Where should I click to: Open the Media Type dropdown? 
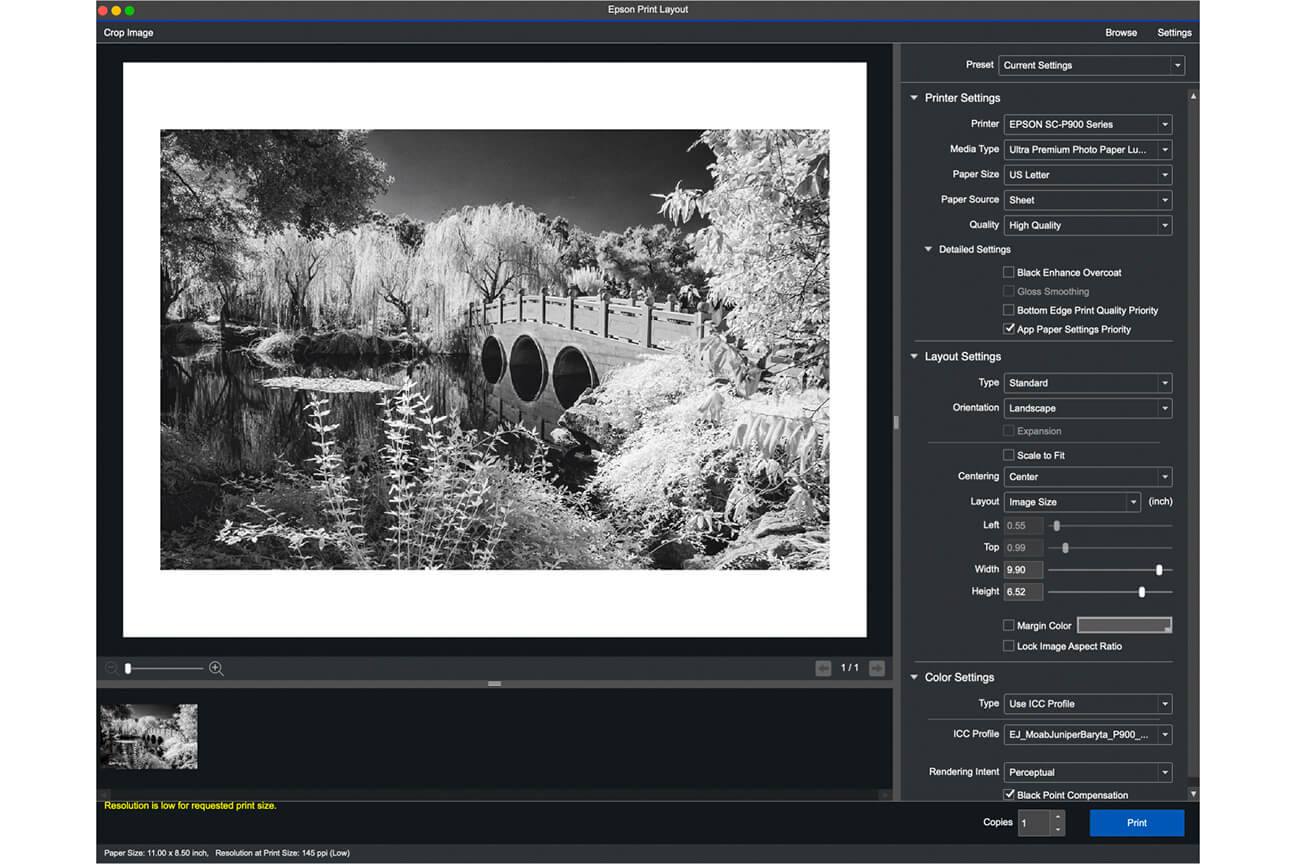pos(1088,150)
